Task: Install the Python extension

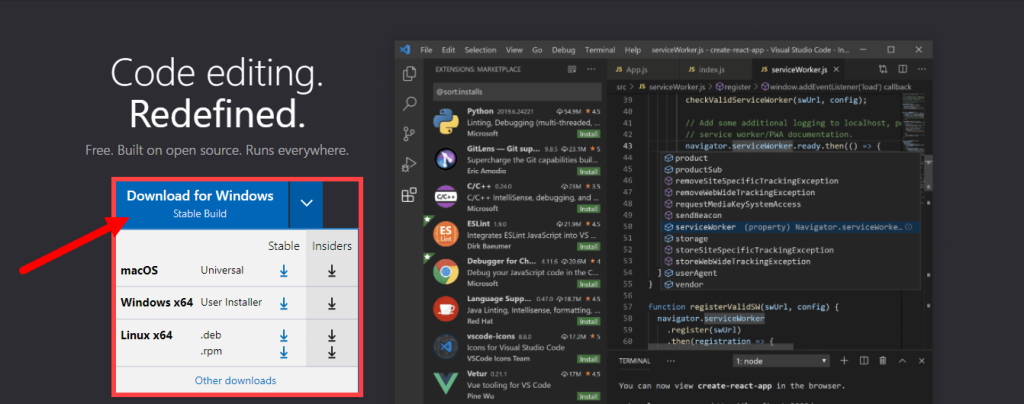Action: click(588, 133)
